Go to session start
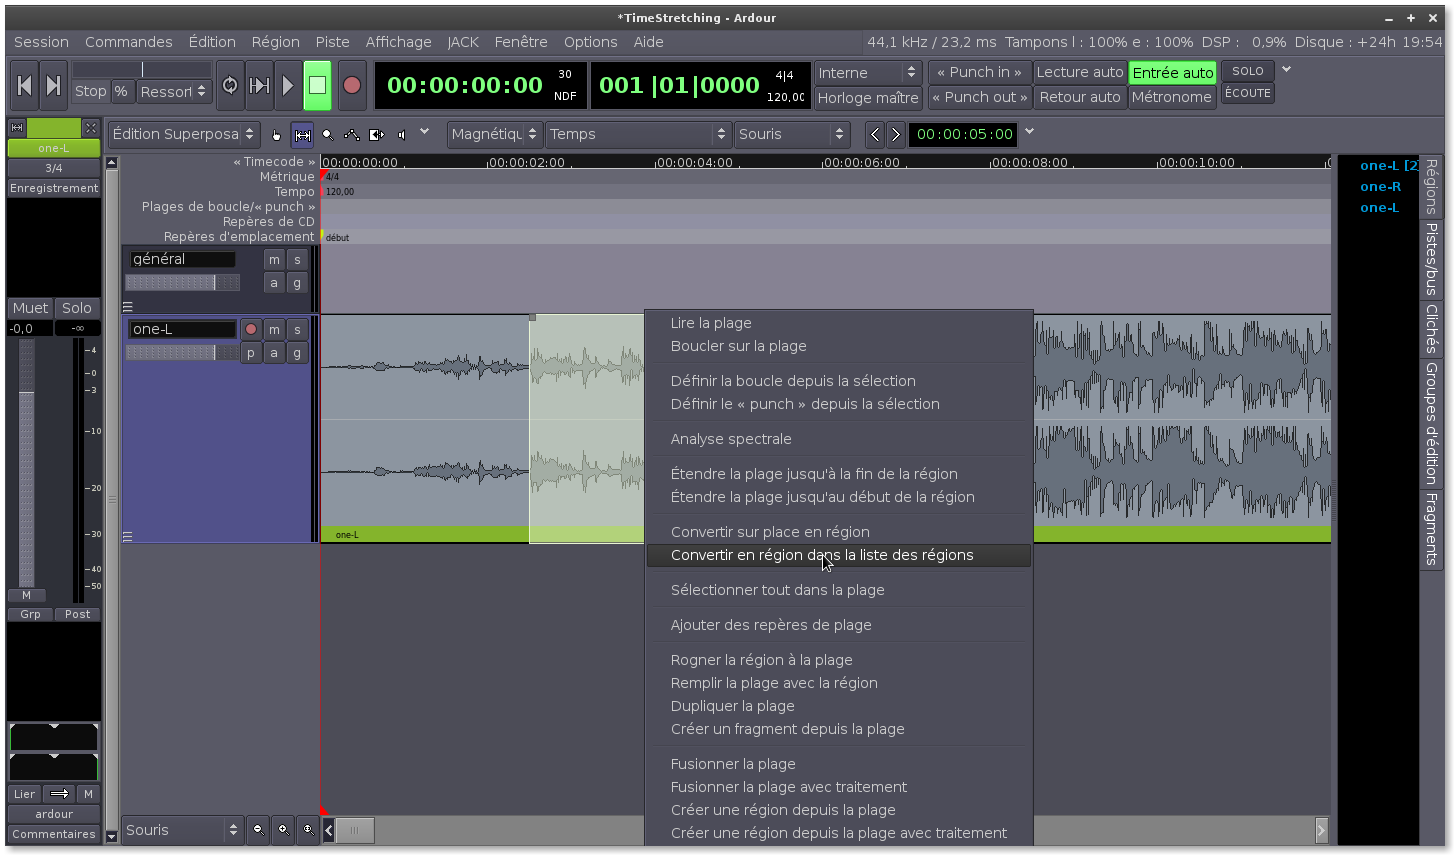 (25, 86)
